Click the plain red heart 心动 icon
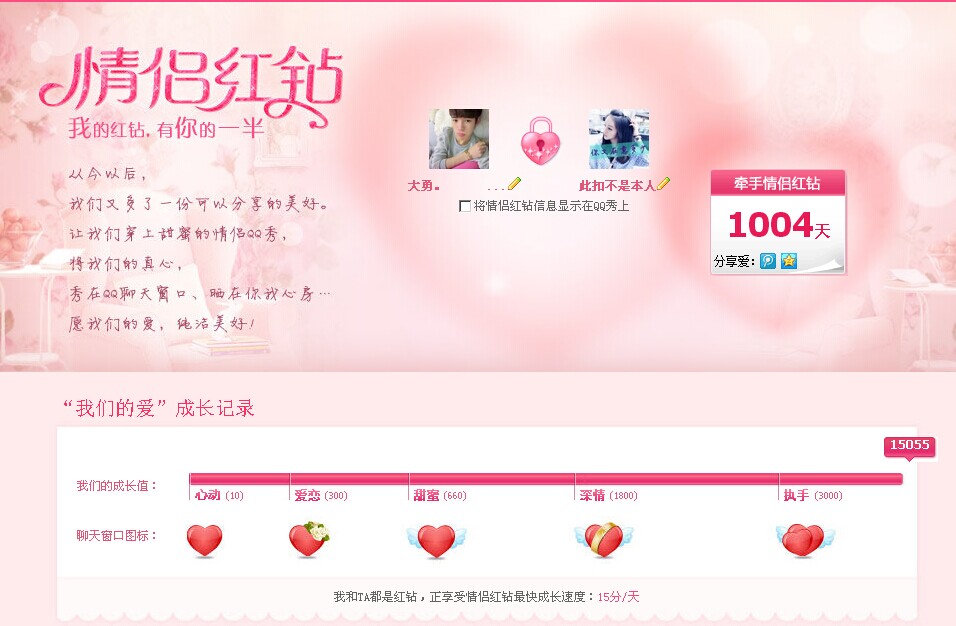Image resolution: width=956 pixels, height=626 pixels. (x=204, y=540)
